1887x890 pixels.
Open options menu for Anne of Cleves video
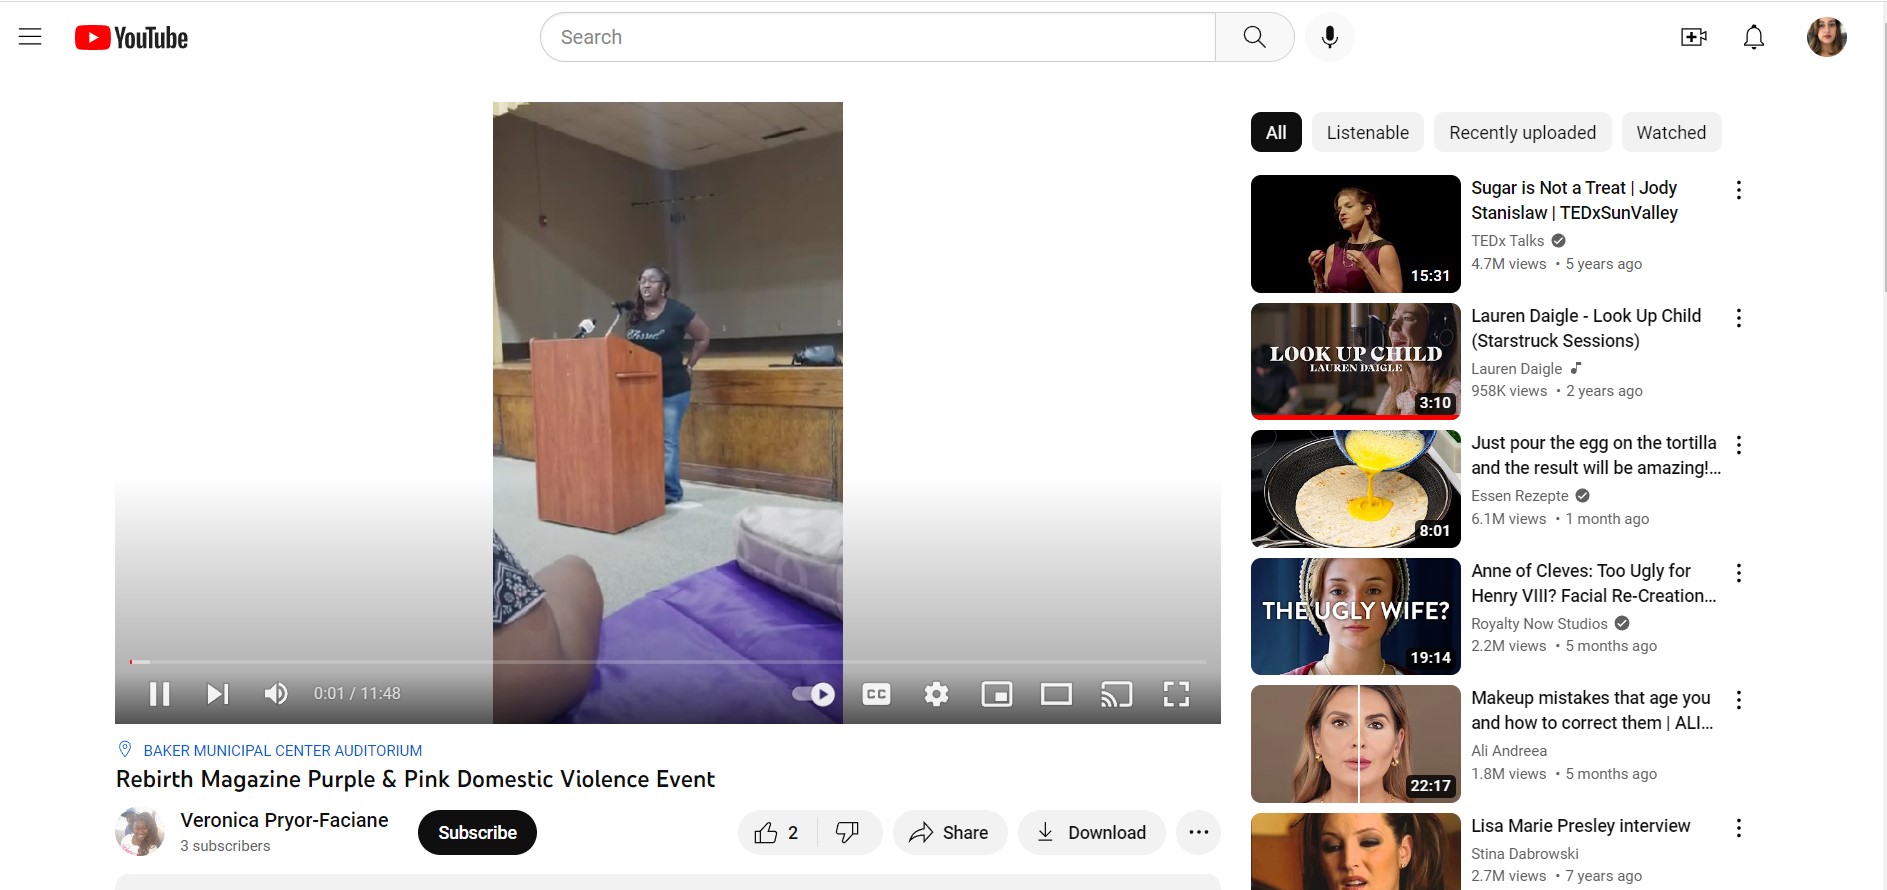coord(1739,573)
